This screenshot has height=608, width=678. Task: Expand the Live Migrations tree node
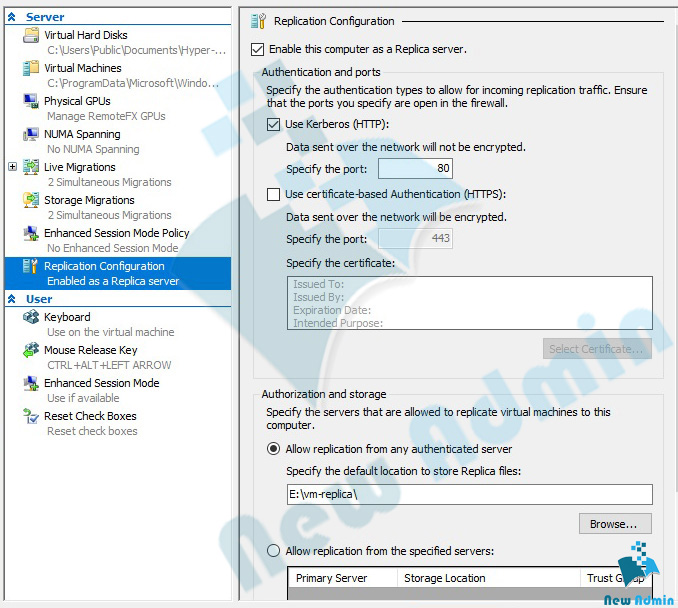12,167
